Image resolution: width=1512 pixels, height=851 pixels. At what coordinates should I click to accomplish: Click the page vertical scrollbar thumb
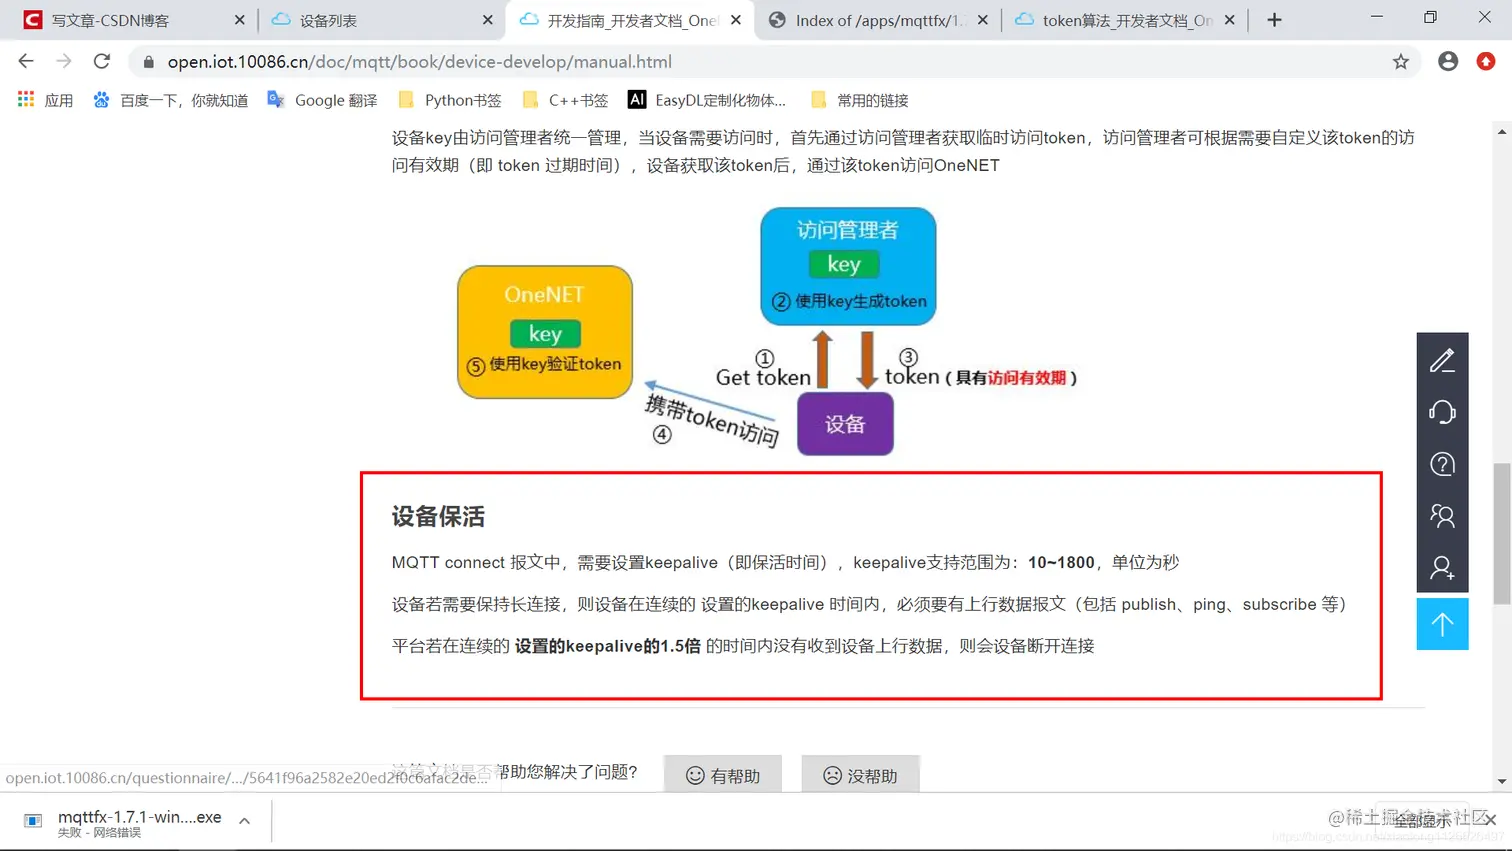coord(1502,533)
